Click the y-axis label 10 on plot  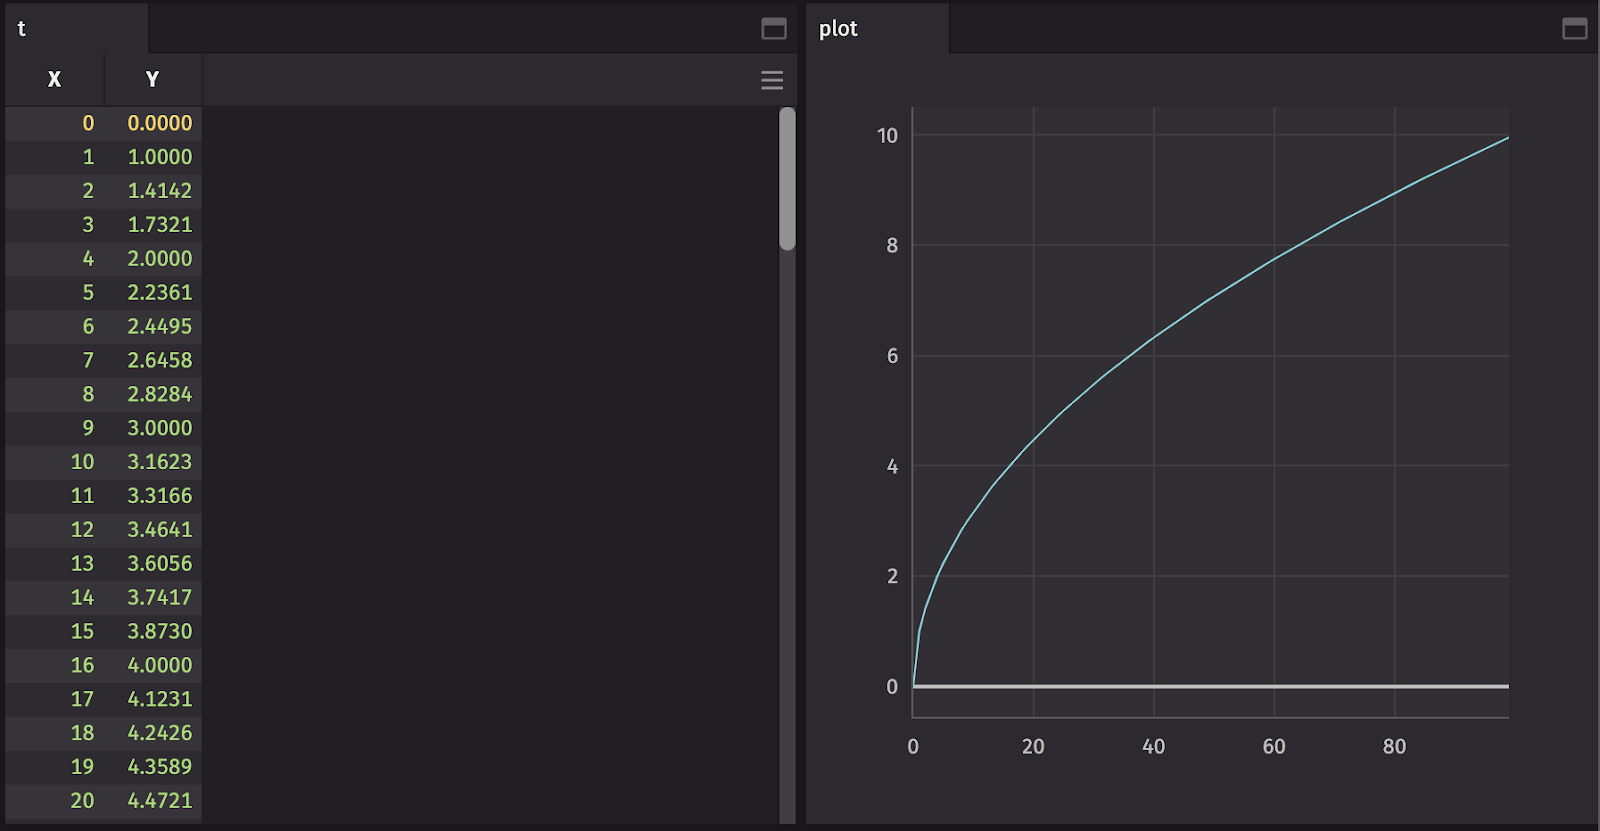pyautogui.click(x=887, y=136)
